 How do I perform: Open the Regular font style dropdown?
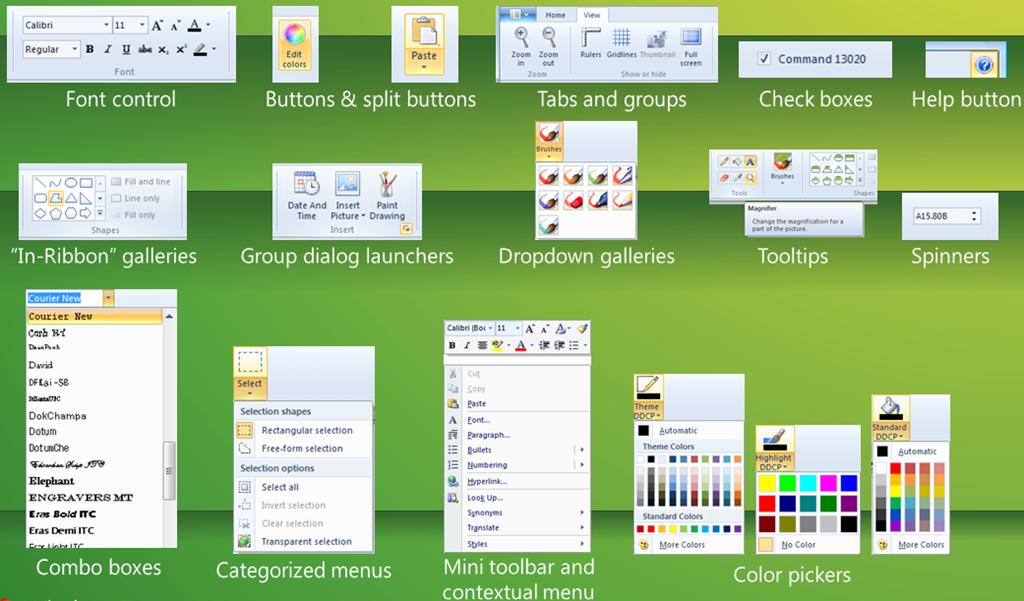[75, 49]
